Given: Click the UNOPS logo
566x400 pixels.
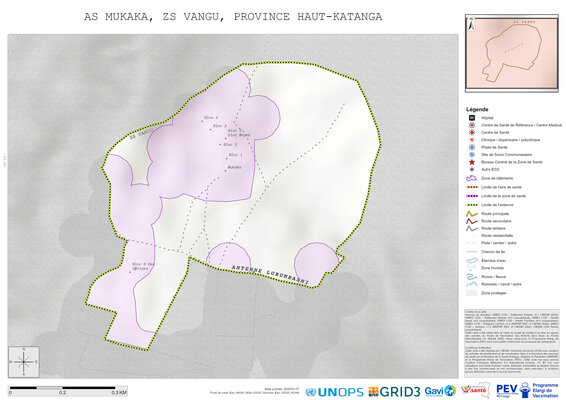Looking at the screenshot, I should (335, 392).
